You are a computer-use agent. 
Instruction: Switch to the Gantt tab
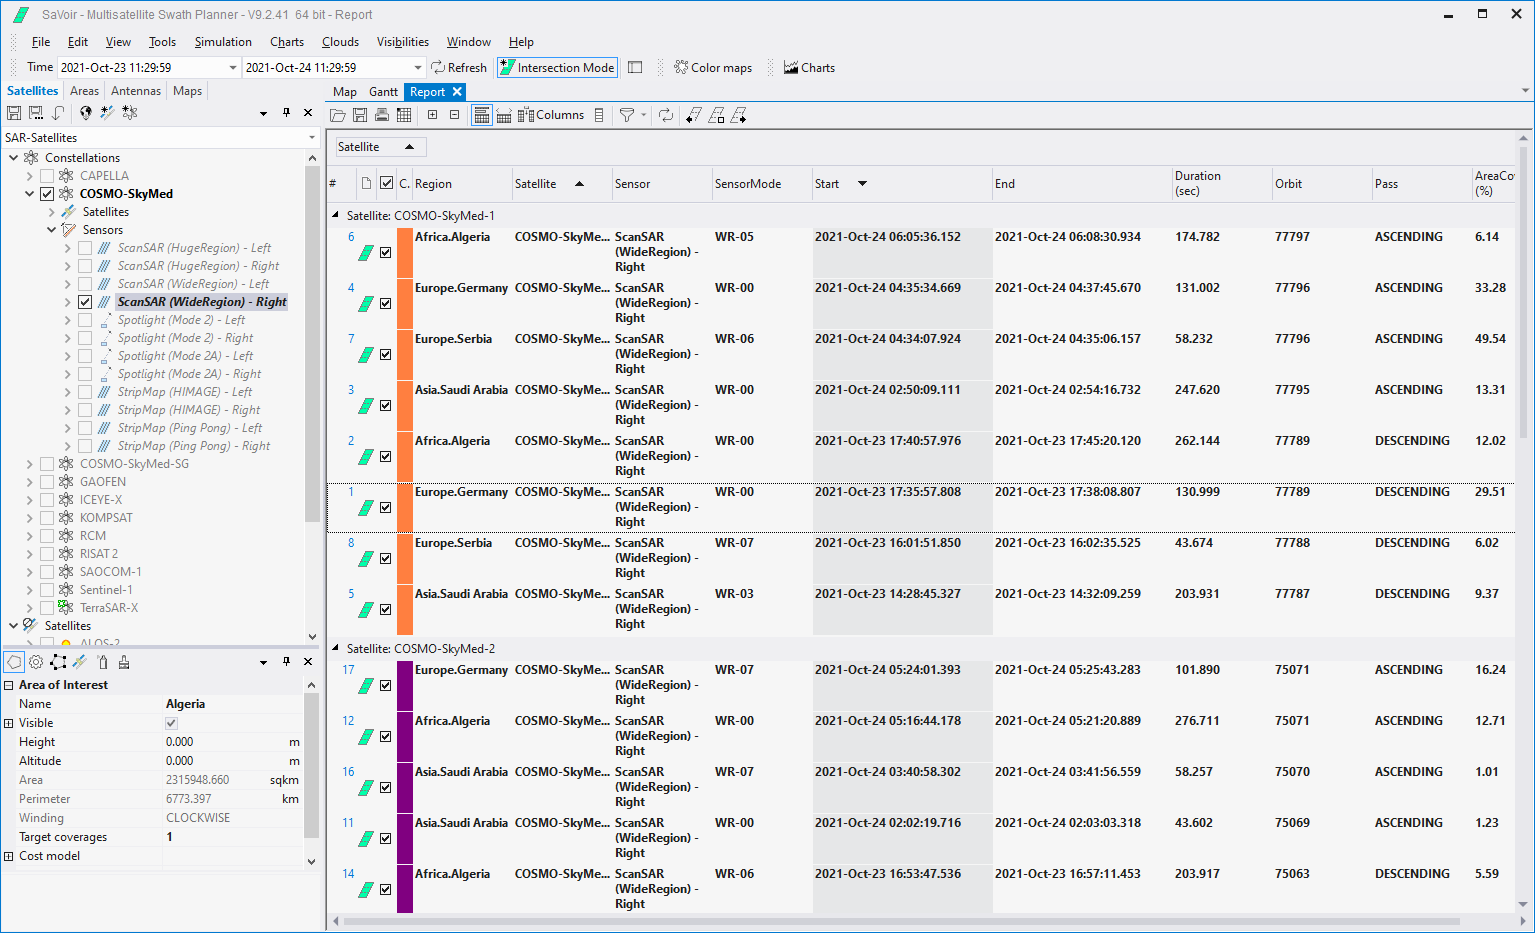coord(383,92)
